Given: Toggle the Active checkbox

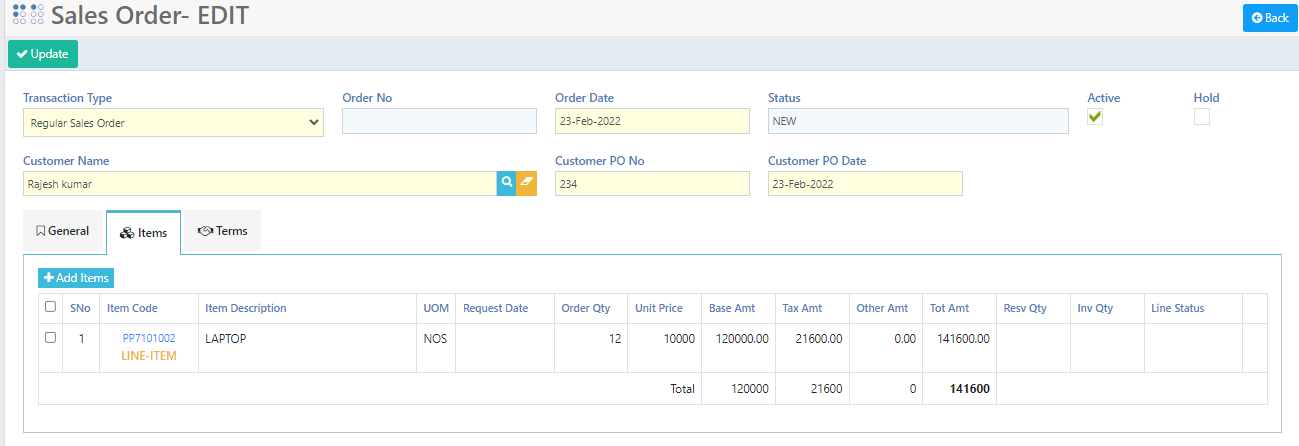Looking at the screenshot, I should (x=1095, y=117).
